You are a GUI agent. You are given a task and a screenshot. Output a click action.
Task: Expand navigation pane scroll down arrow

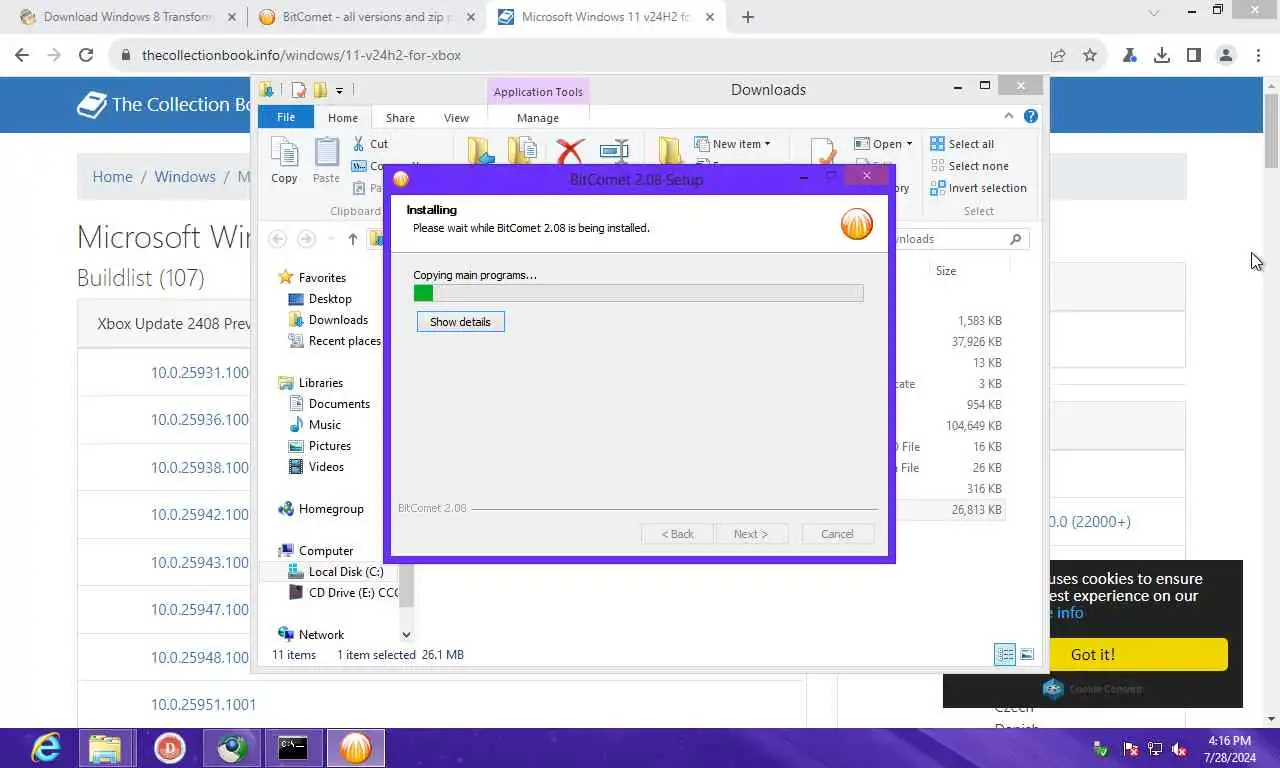coord(406,634)
